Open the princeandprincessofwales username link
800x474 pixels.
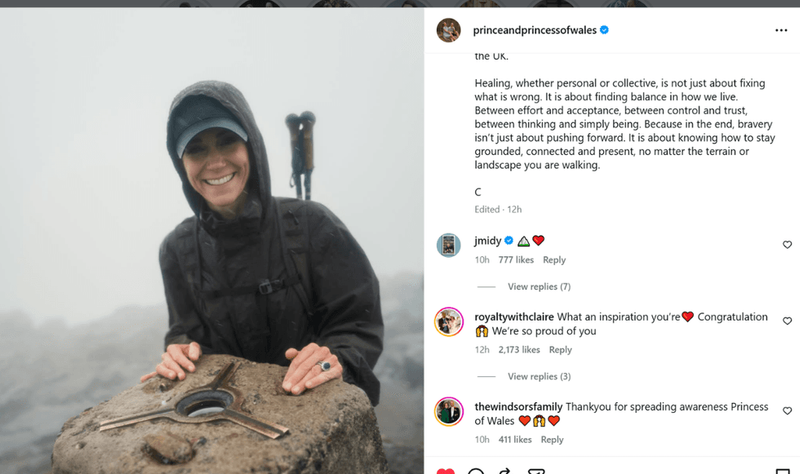(535, 30)
